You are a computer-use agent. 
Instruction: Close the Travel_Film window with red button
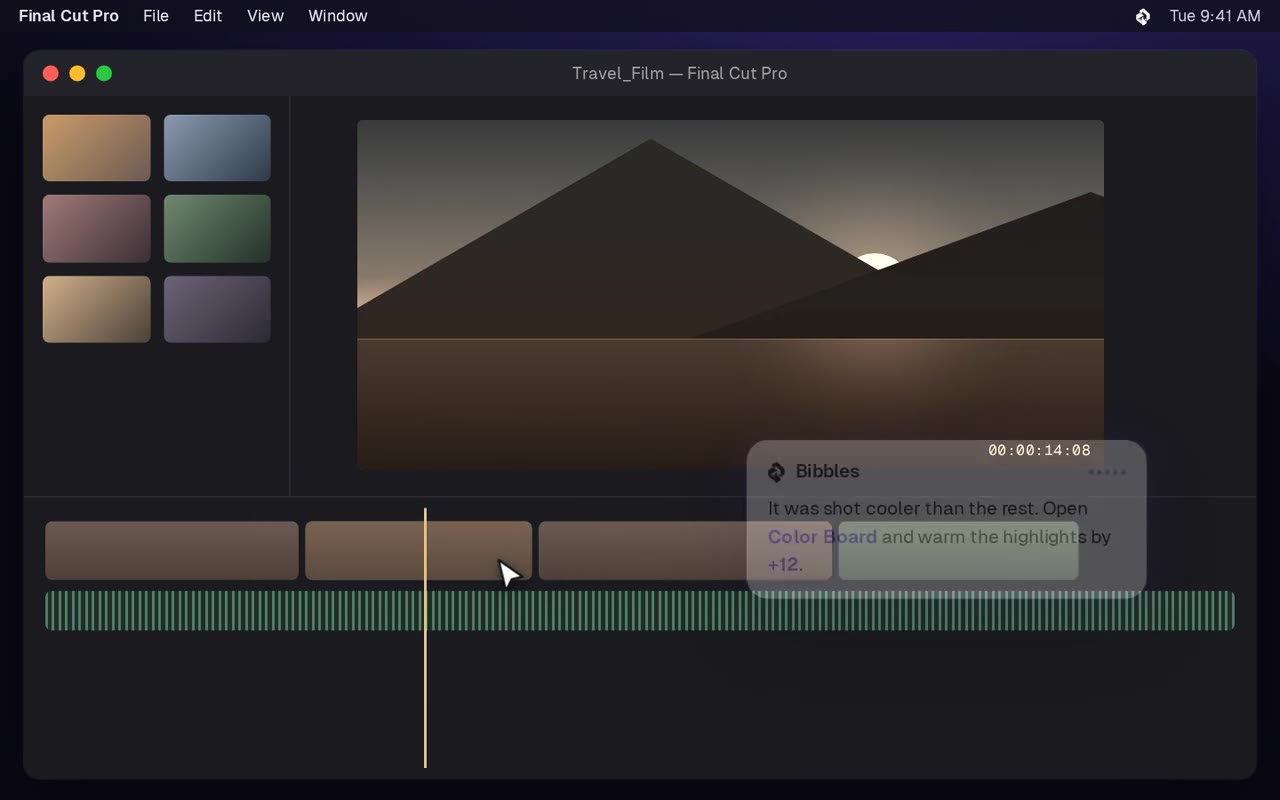(x=51, y=73)
